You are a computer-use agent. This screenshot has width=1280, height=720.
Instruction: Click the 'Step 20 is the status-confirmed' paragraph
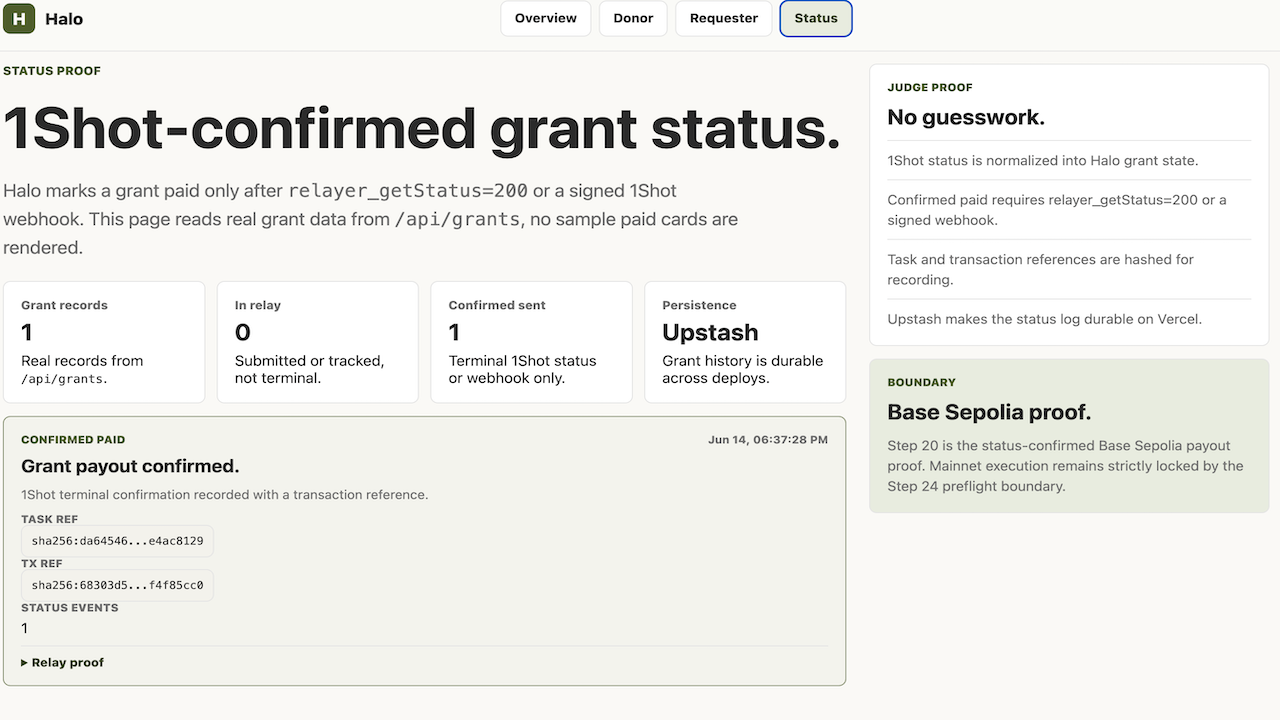click(x=1066, y=466)
